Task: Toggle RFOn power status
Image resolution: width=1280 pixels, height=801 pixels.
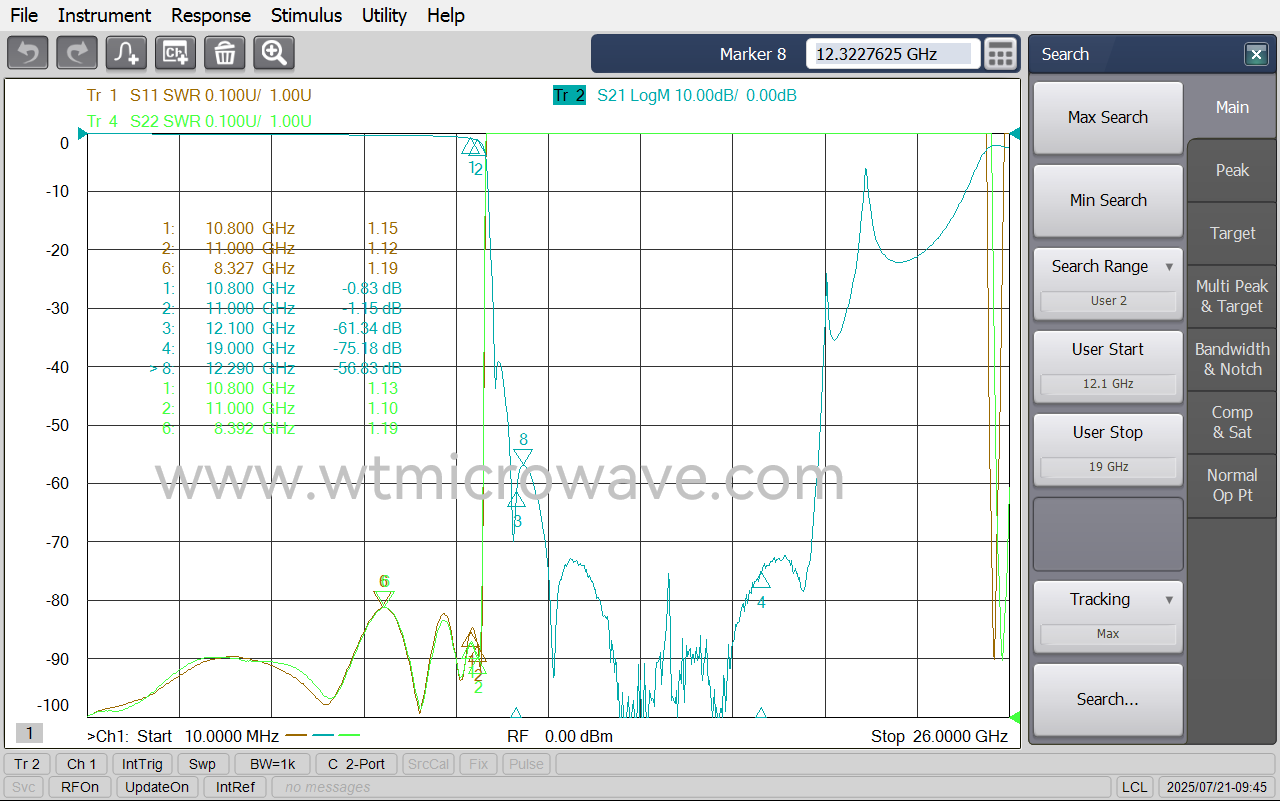Action: point(80,787)
